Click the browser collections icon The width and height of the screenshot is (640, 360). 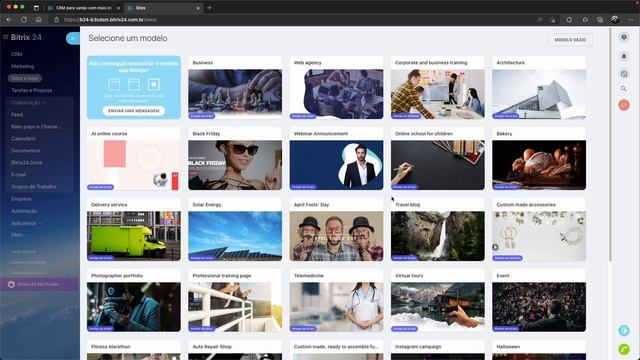(600, 20)
